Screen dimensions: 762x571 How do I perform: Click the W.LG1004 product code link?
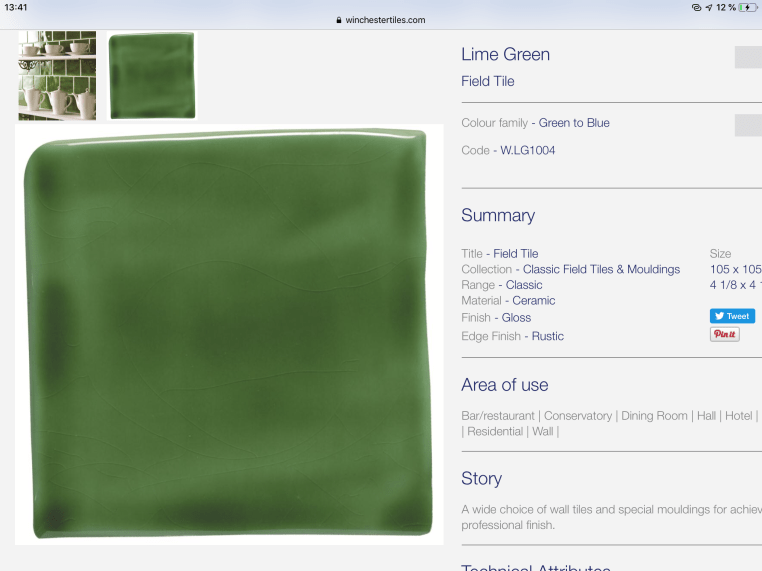click(x=527, y=150)
